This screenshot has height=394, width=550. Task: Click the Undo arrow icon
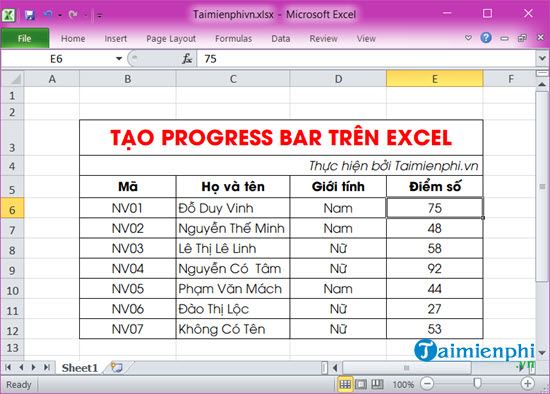click(x=48, y=14)
